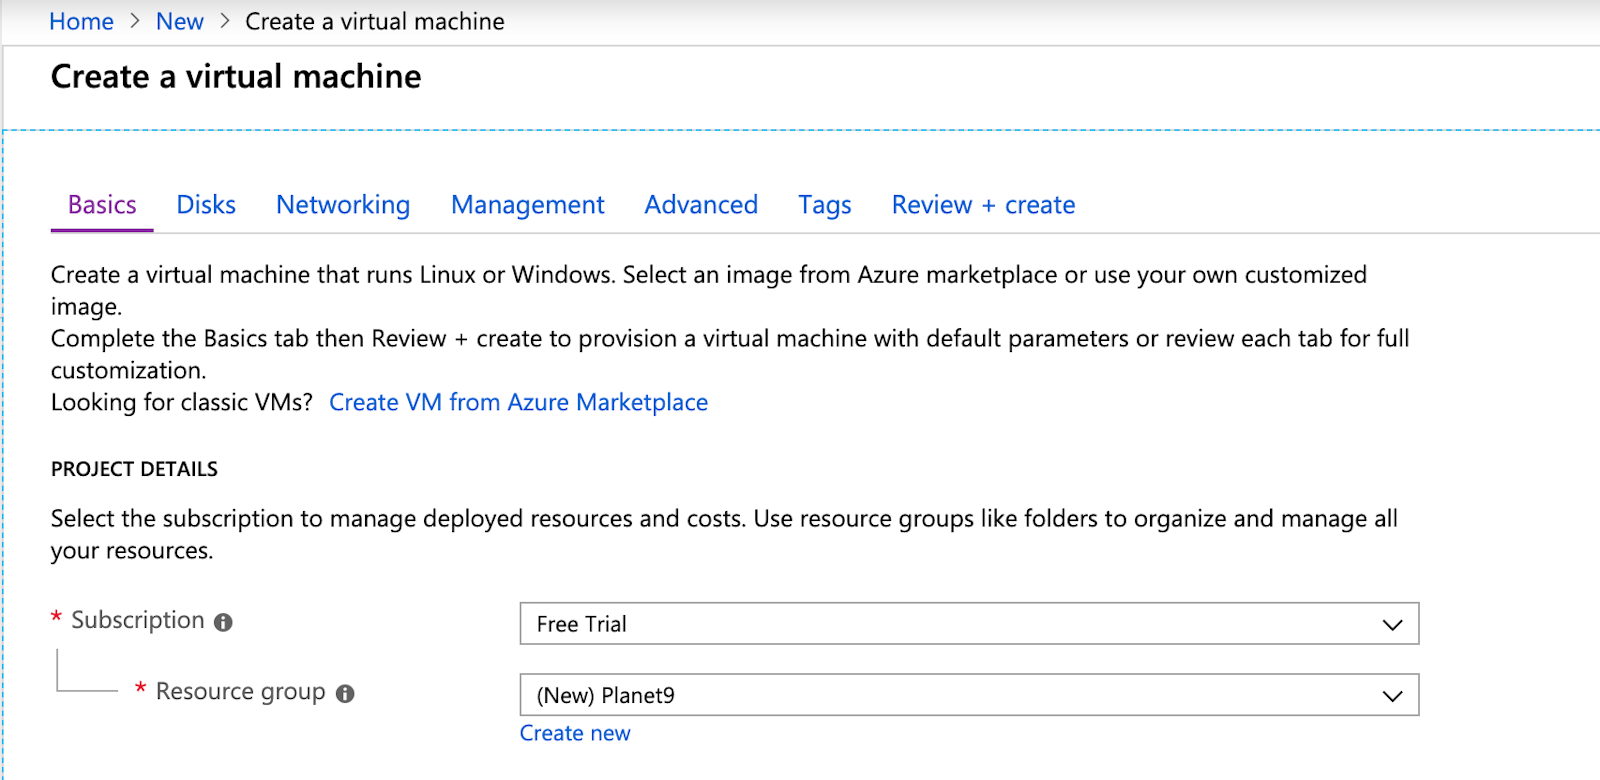Open the Subscription dropdown showing Free Trial
Viewport: 1600px width, 780px height.
tap(968, 624)
